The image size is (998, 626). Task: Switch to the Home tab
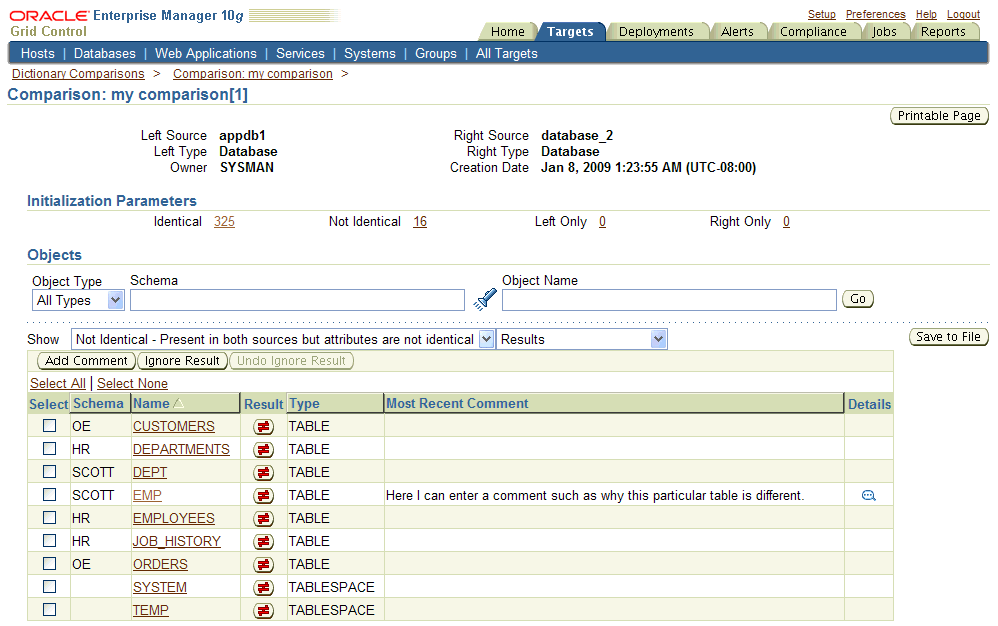(508, 32)
